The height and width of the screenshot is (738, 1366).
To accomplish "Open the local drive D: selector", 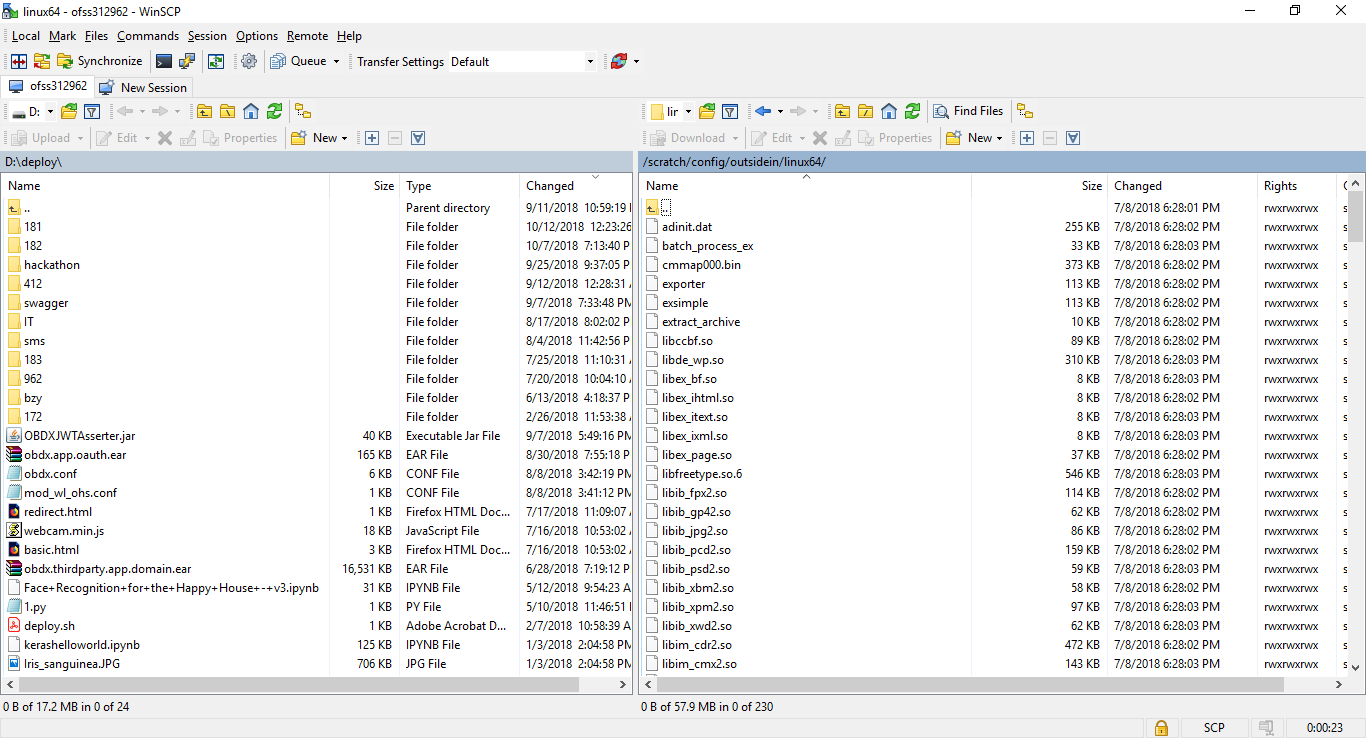I will [x=32, y=111].
